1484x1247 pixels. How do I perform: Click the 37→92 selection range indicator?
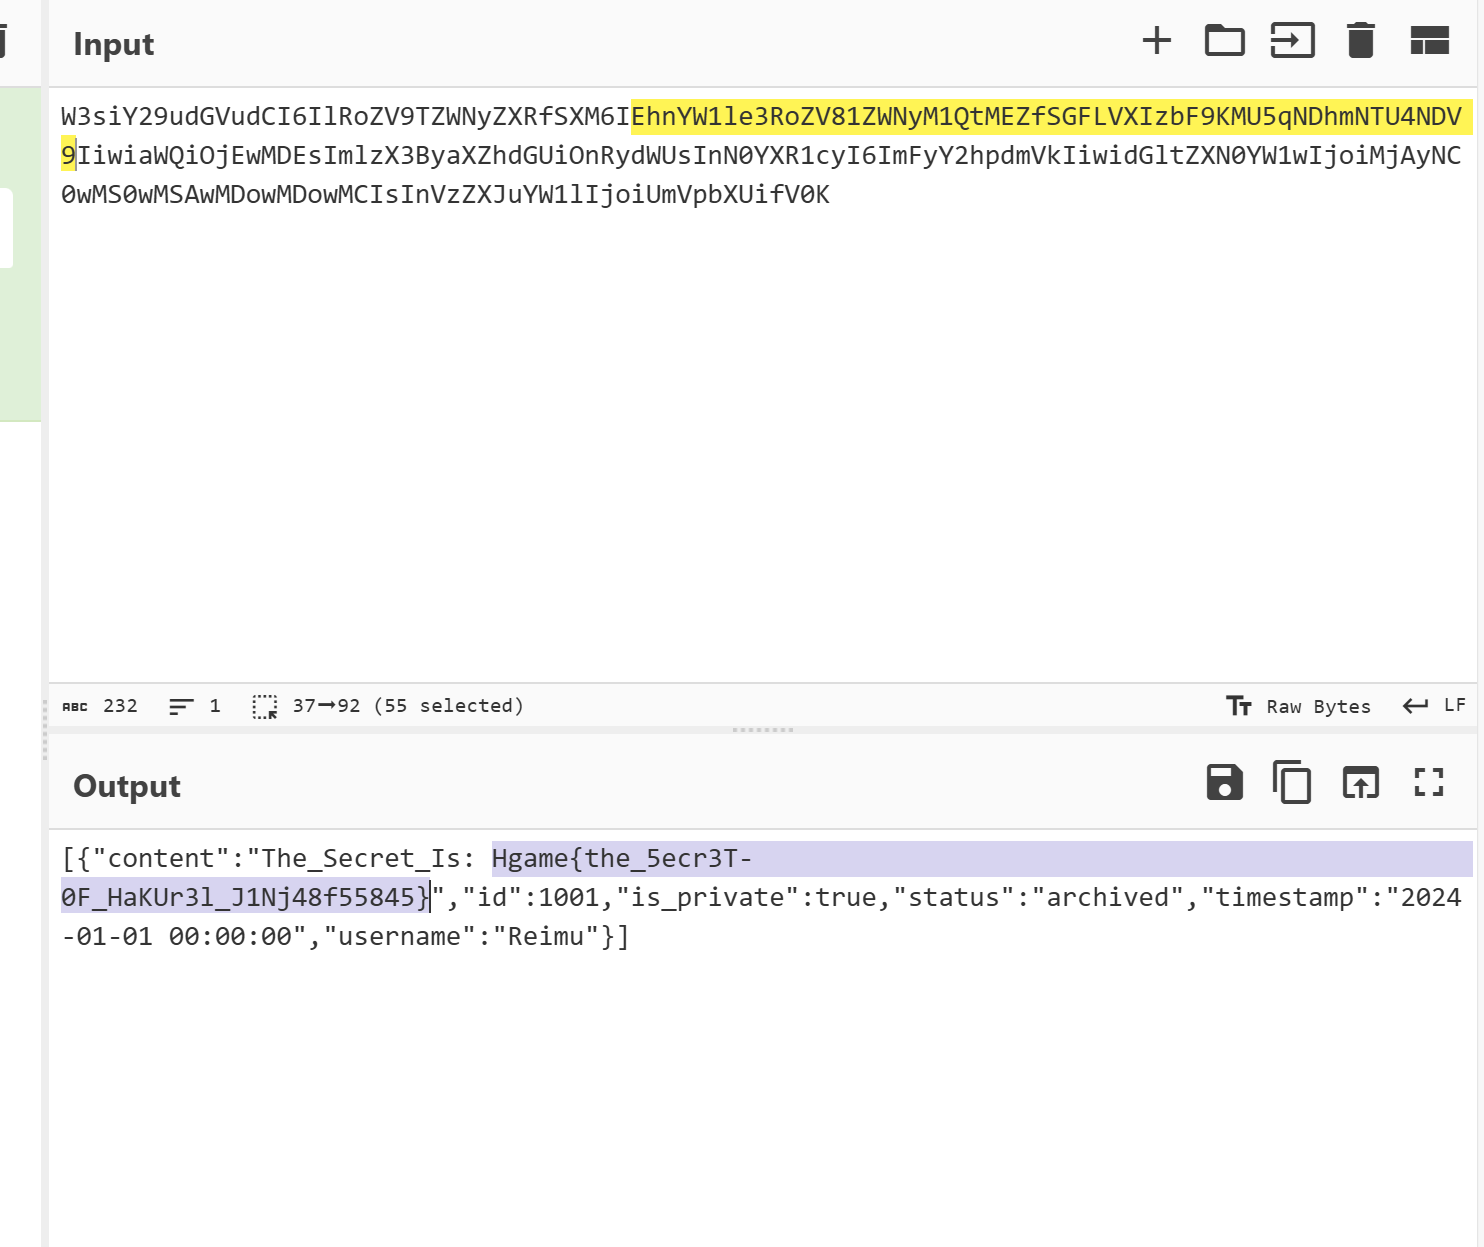[x=388, y=706]
